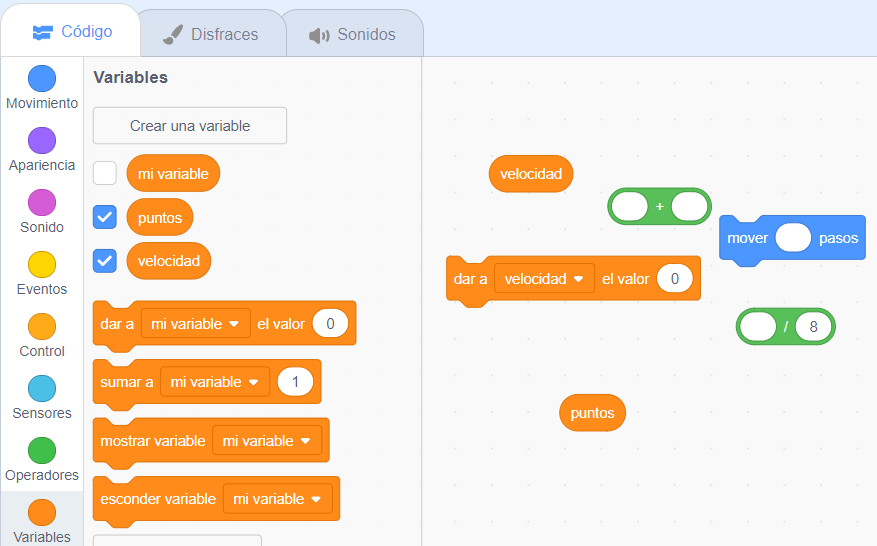
Task: Click the value field containing 8 in division block
Action: [x=813, y=327]
